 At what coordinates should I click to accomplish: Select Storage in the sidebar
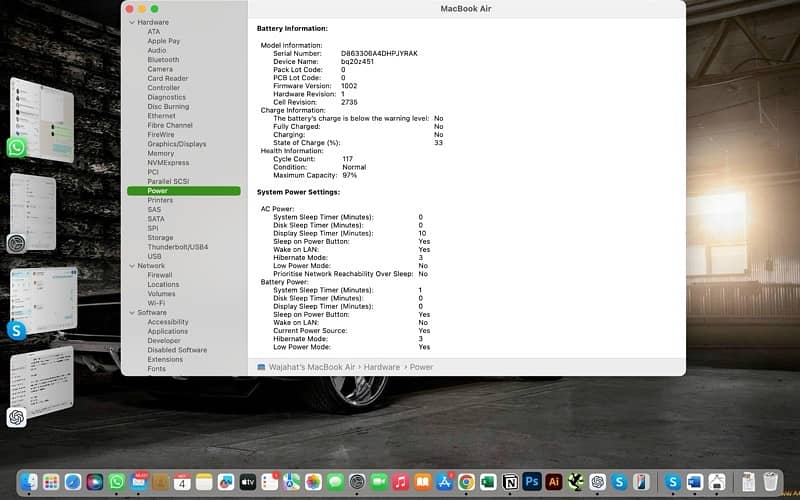[x=160, y=238]
